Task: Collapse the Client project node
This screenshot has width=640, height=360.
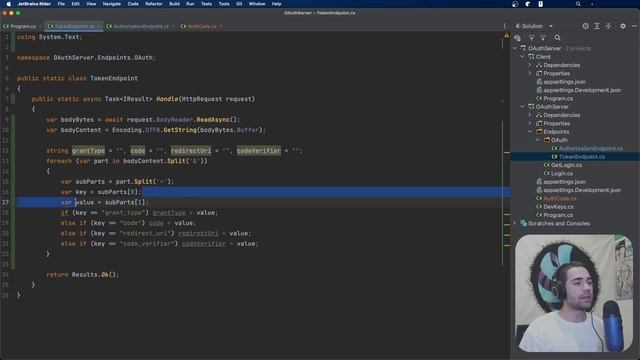Action: 522,57
